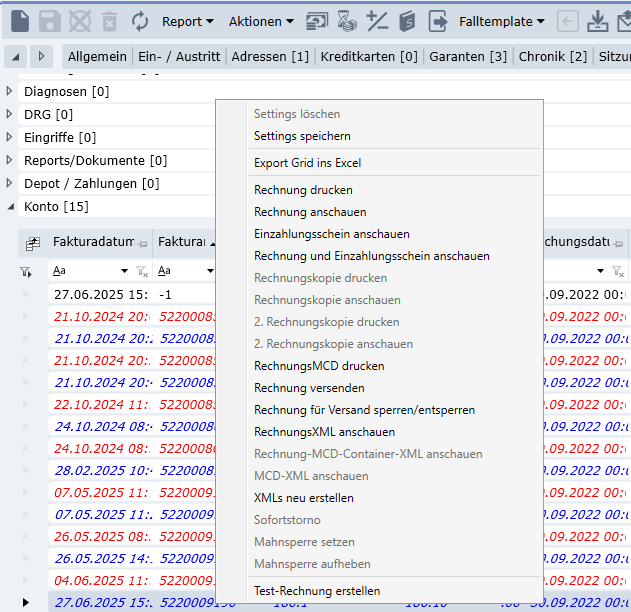The image size is (631, 612).
Task: Switch to the Garanten [3] tab
Action: click(x=468, y=56)
